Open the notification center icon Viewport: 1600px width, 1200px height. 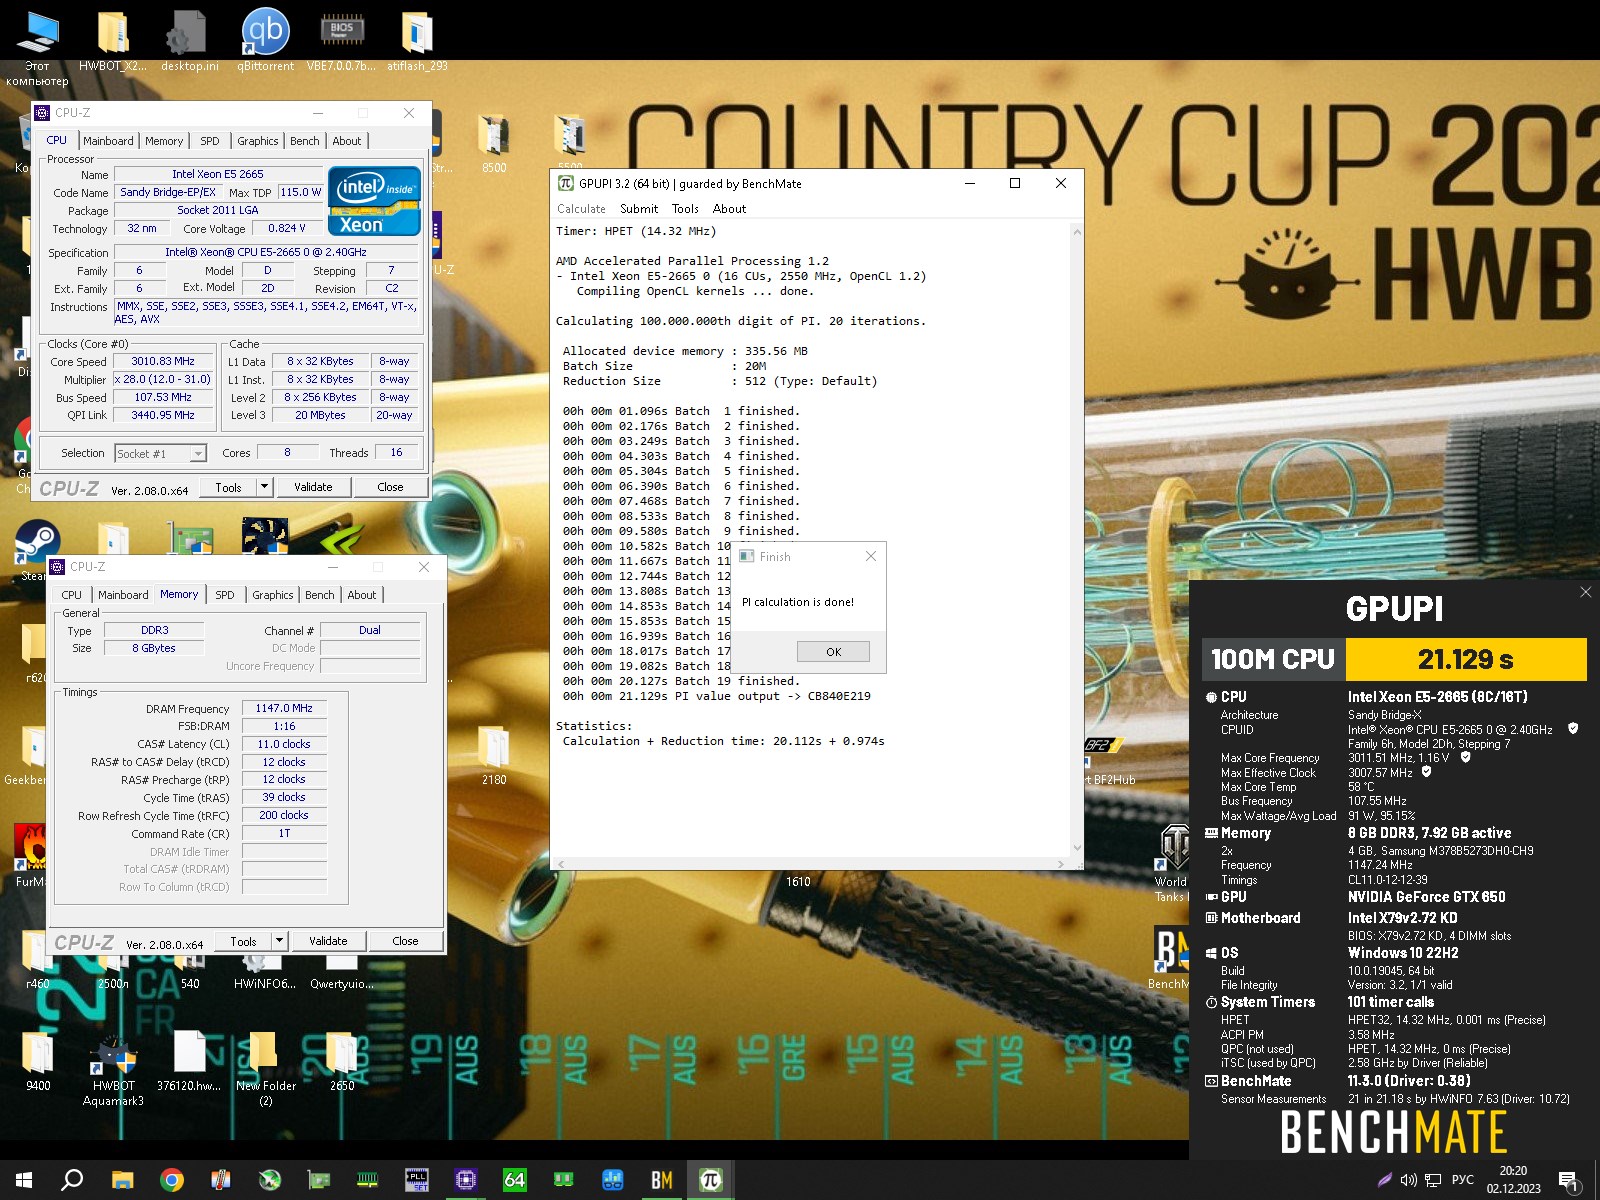pyautogui.click(x=1568, y=1180)
